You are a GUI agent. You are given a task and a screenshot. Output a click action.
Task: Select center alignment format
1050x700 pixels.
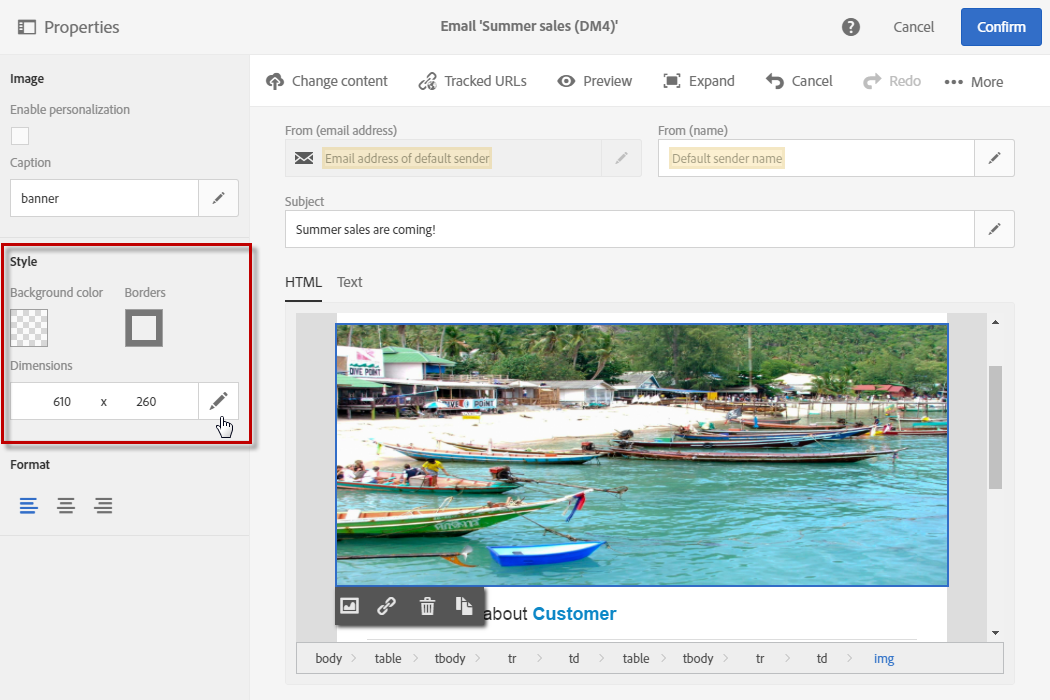(x=66, y=505)
